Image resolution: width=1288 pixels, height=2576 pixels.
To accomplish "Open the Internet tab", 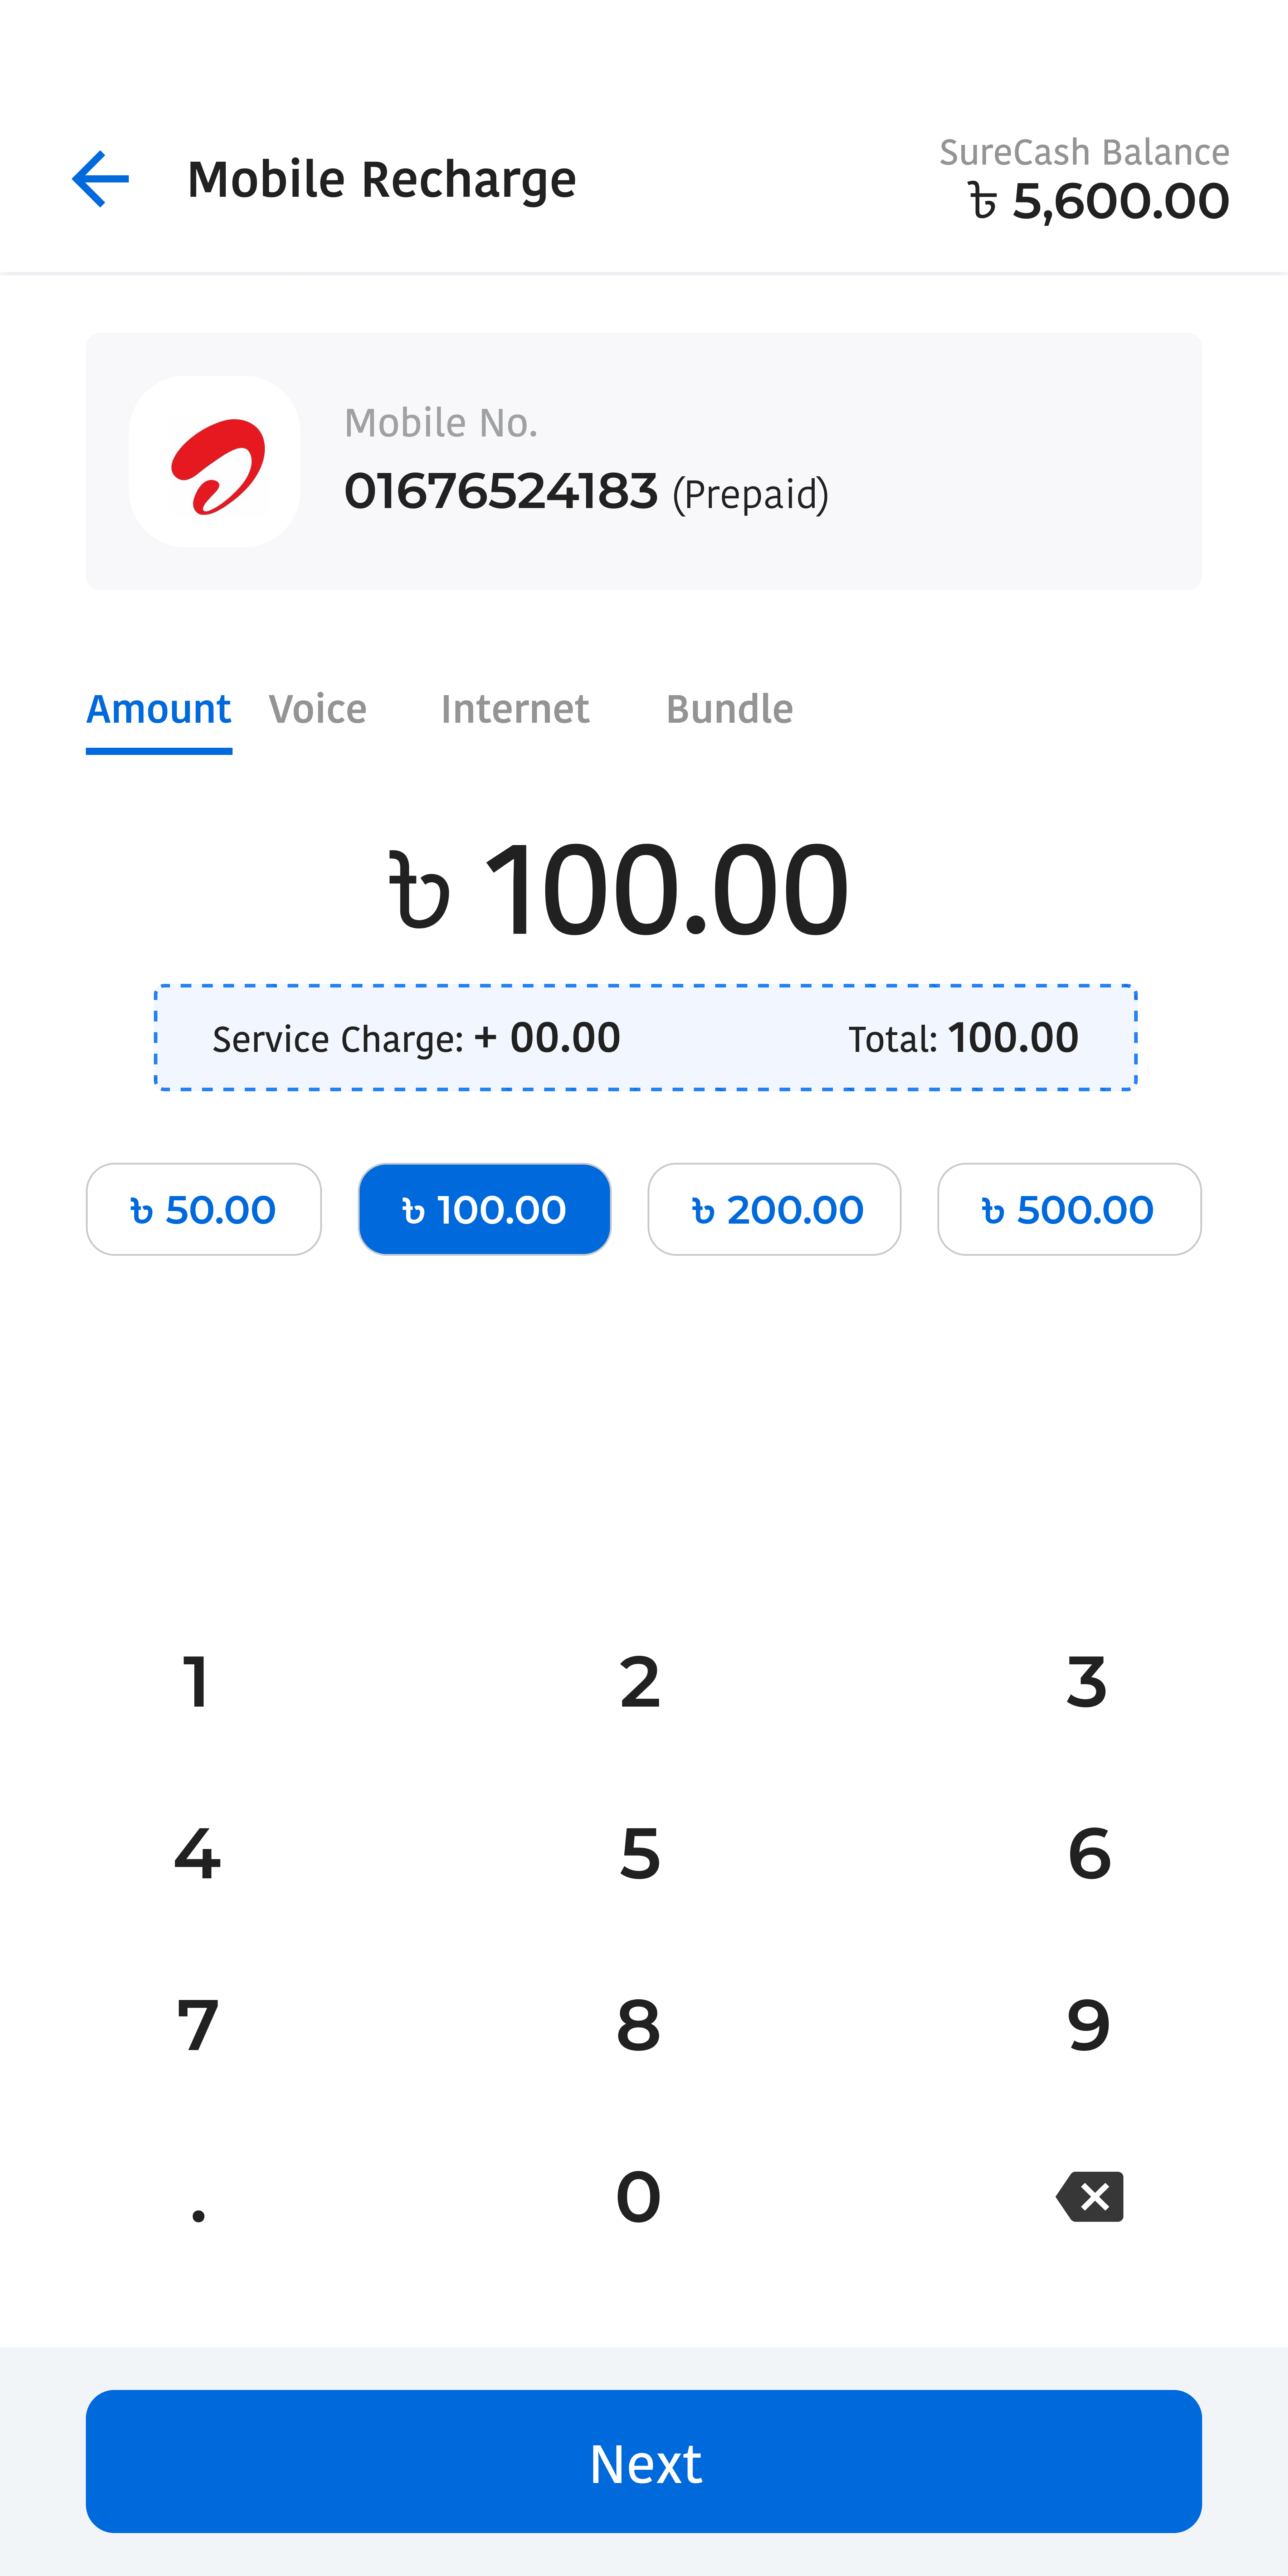I will pyautogui.click(x=515, y=709).
